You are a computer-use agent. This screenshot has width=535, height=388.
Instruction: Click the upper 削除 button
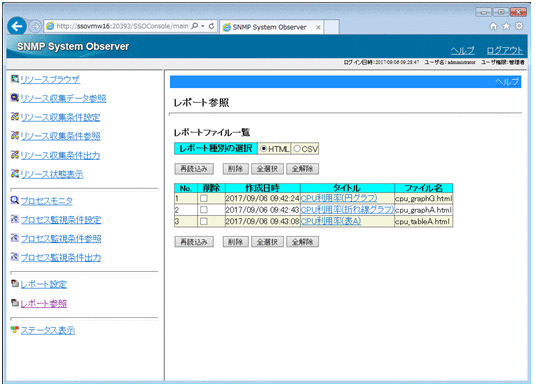click(235, 169)
